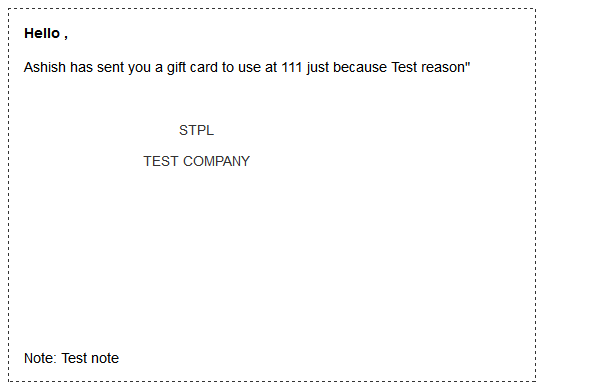Click the Note: label

coord(40,358)
